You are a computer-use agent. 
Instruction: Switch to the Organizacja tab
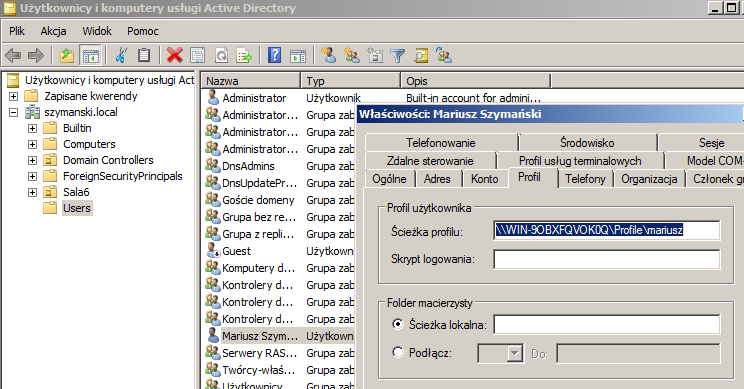649,179
